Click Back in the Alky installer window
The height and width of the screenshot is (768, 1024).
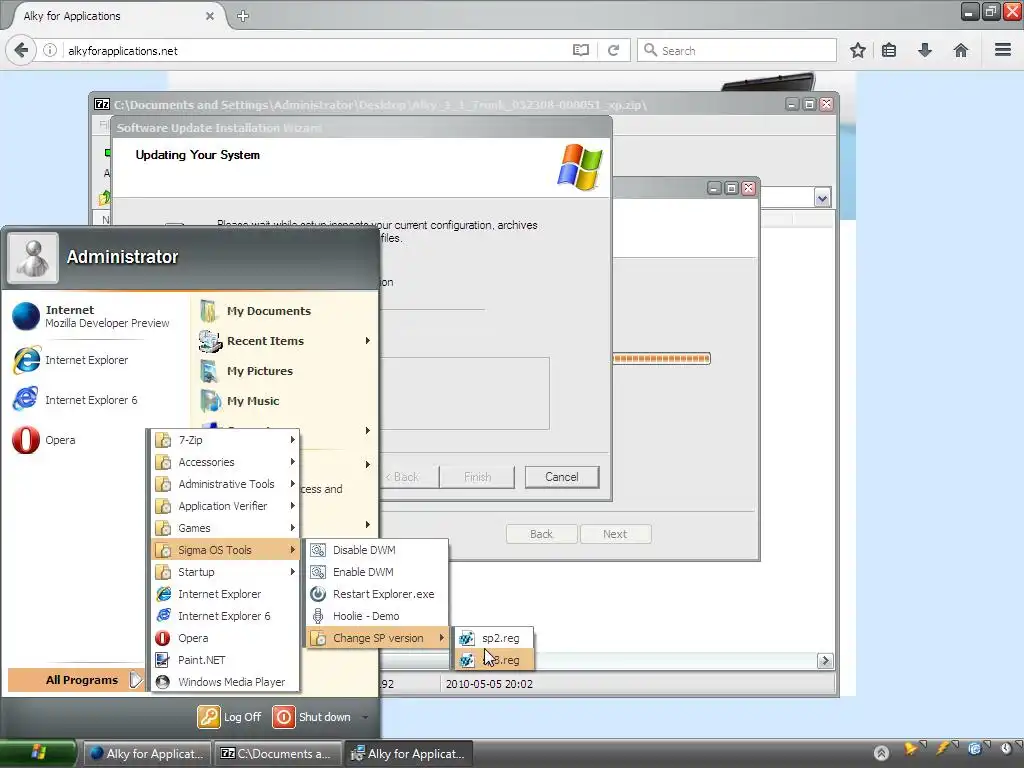[x=541, y=534]
